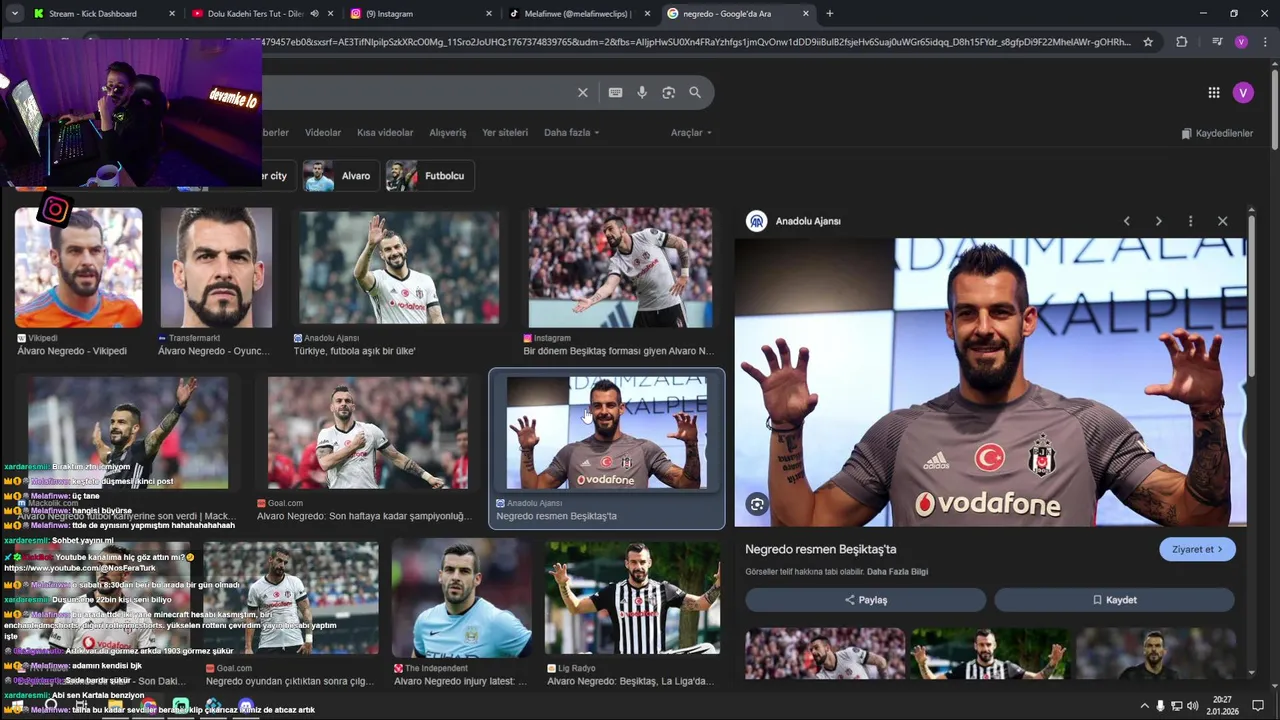Screen dimensions: 1280x720
Task: Open the large Negredo preview image
Action: tap(990, 382)
